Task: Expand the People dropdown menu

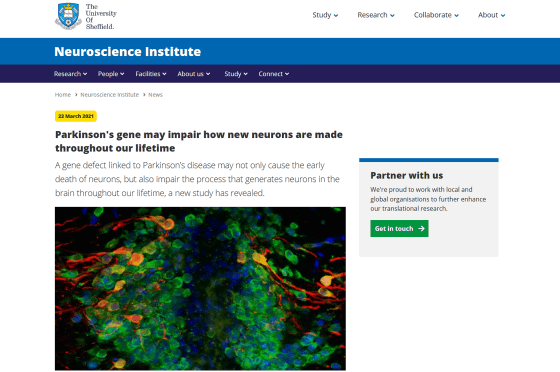Action: click(111, 74)
